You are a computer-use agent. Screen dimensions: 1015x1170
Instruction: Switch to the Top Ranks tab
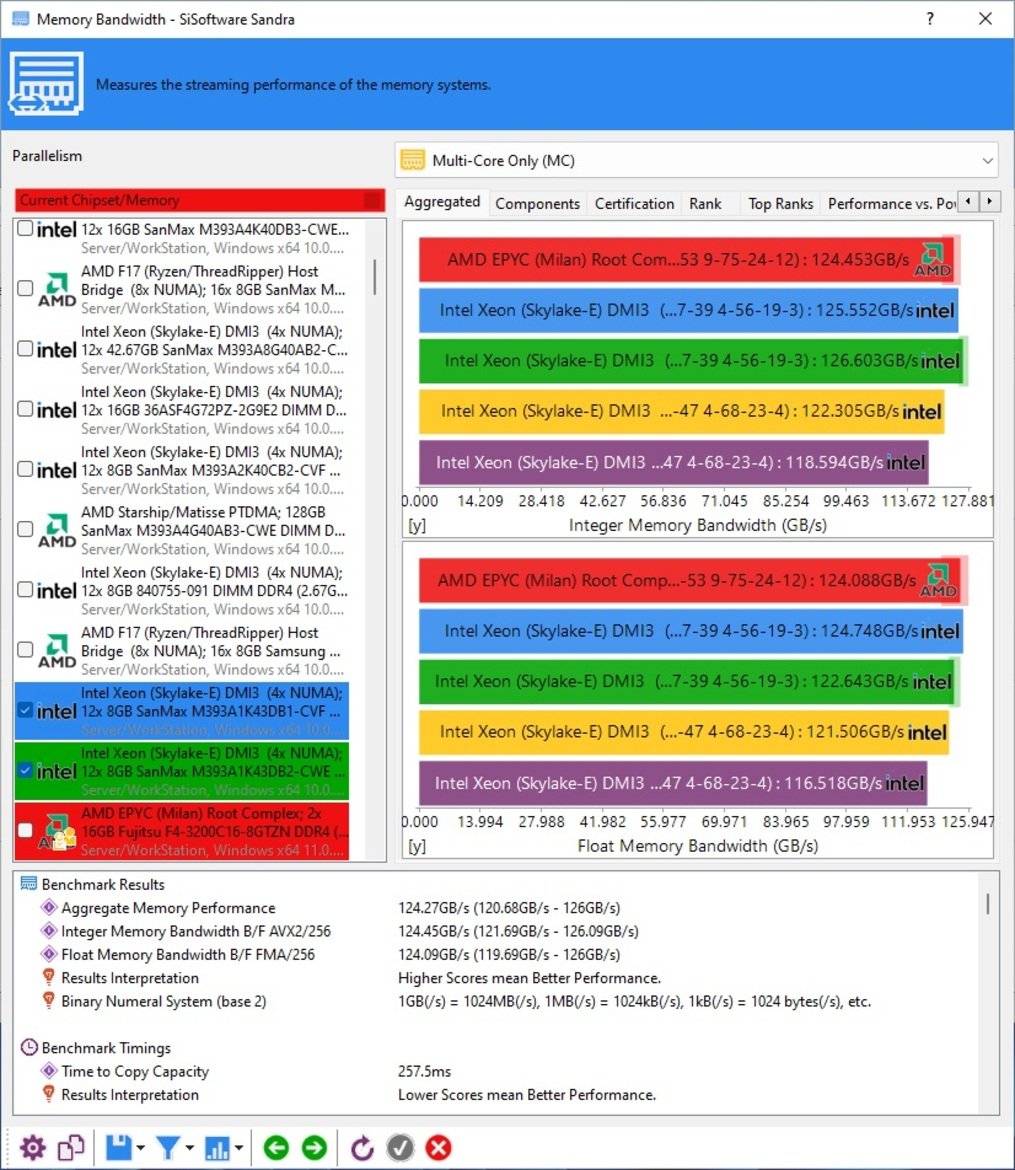781,204
